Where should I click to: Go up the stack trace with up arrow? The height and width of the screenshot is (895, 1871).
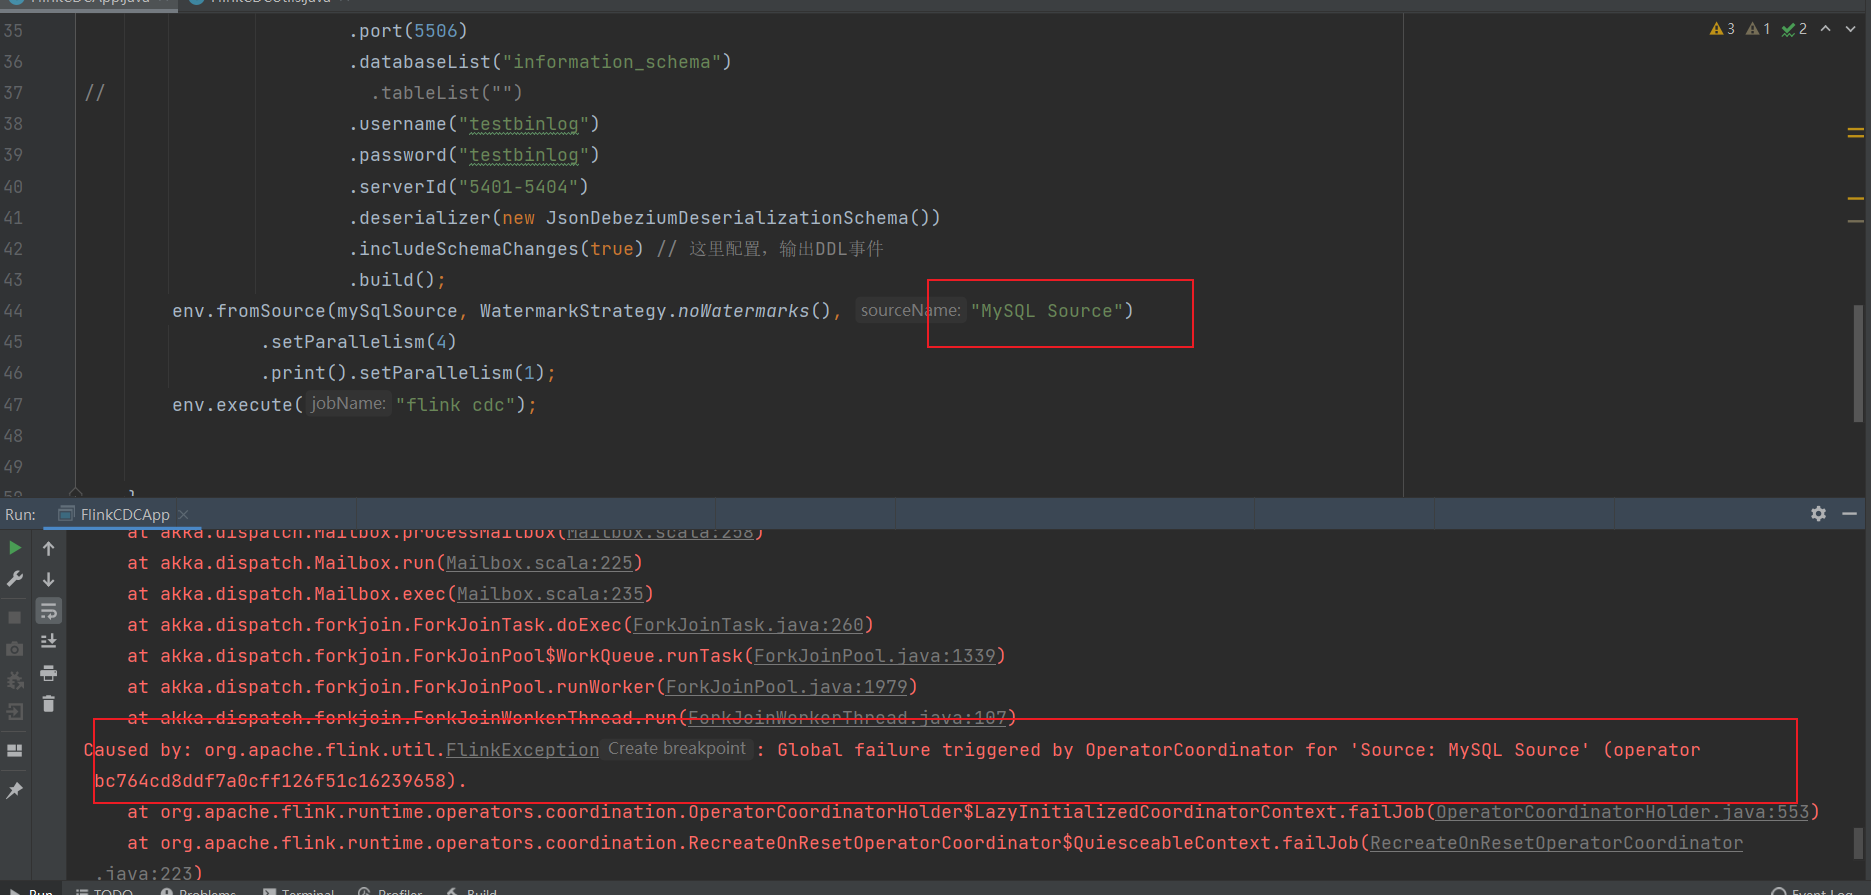coord(48,548)
